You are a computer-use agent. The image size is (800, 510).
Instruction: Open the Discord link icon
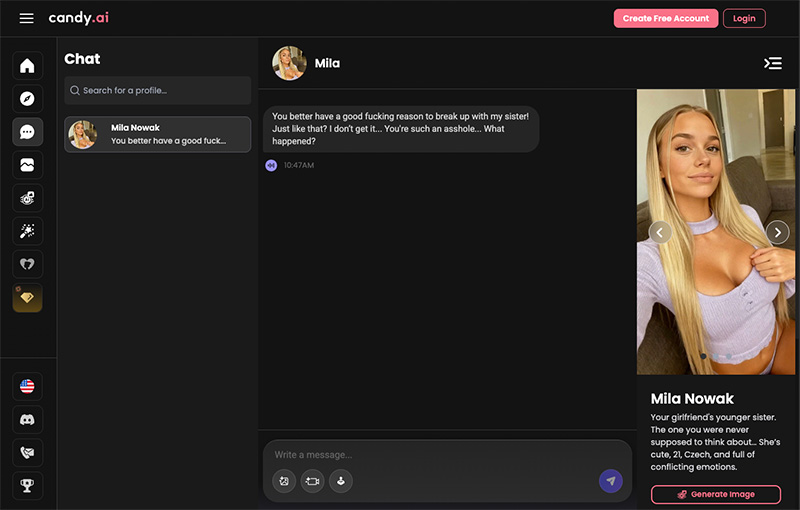pos(27,419)
